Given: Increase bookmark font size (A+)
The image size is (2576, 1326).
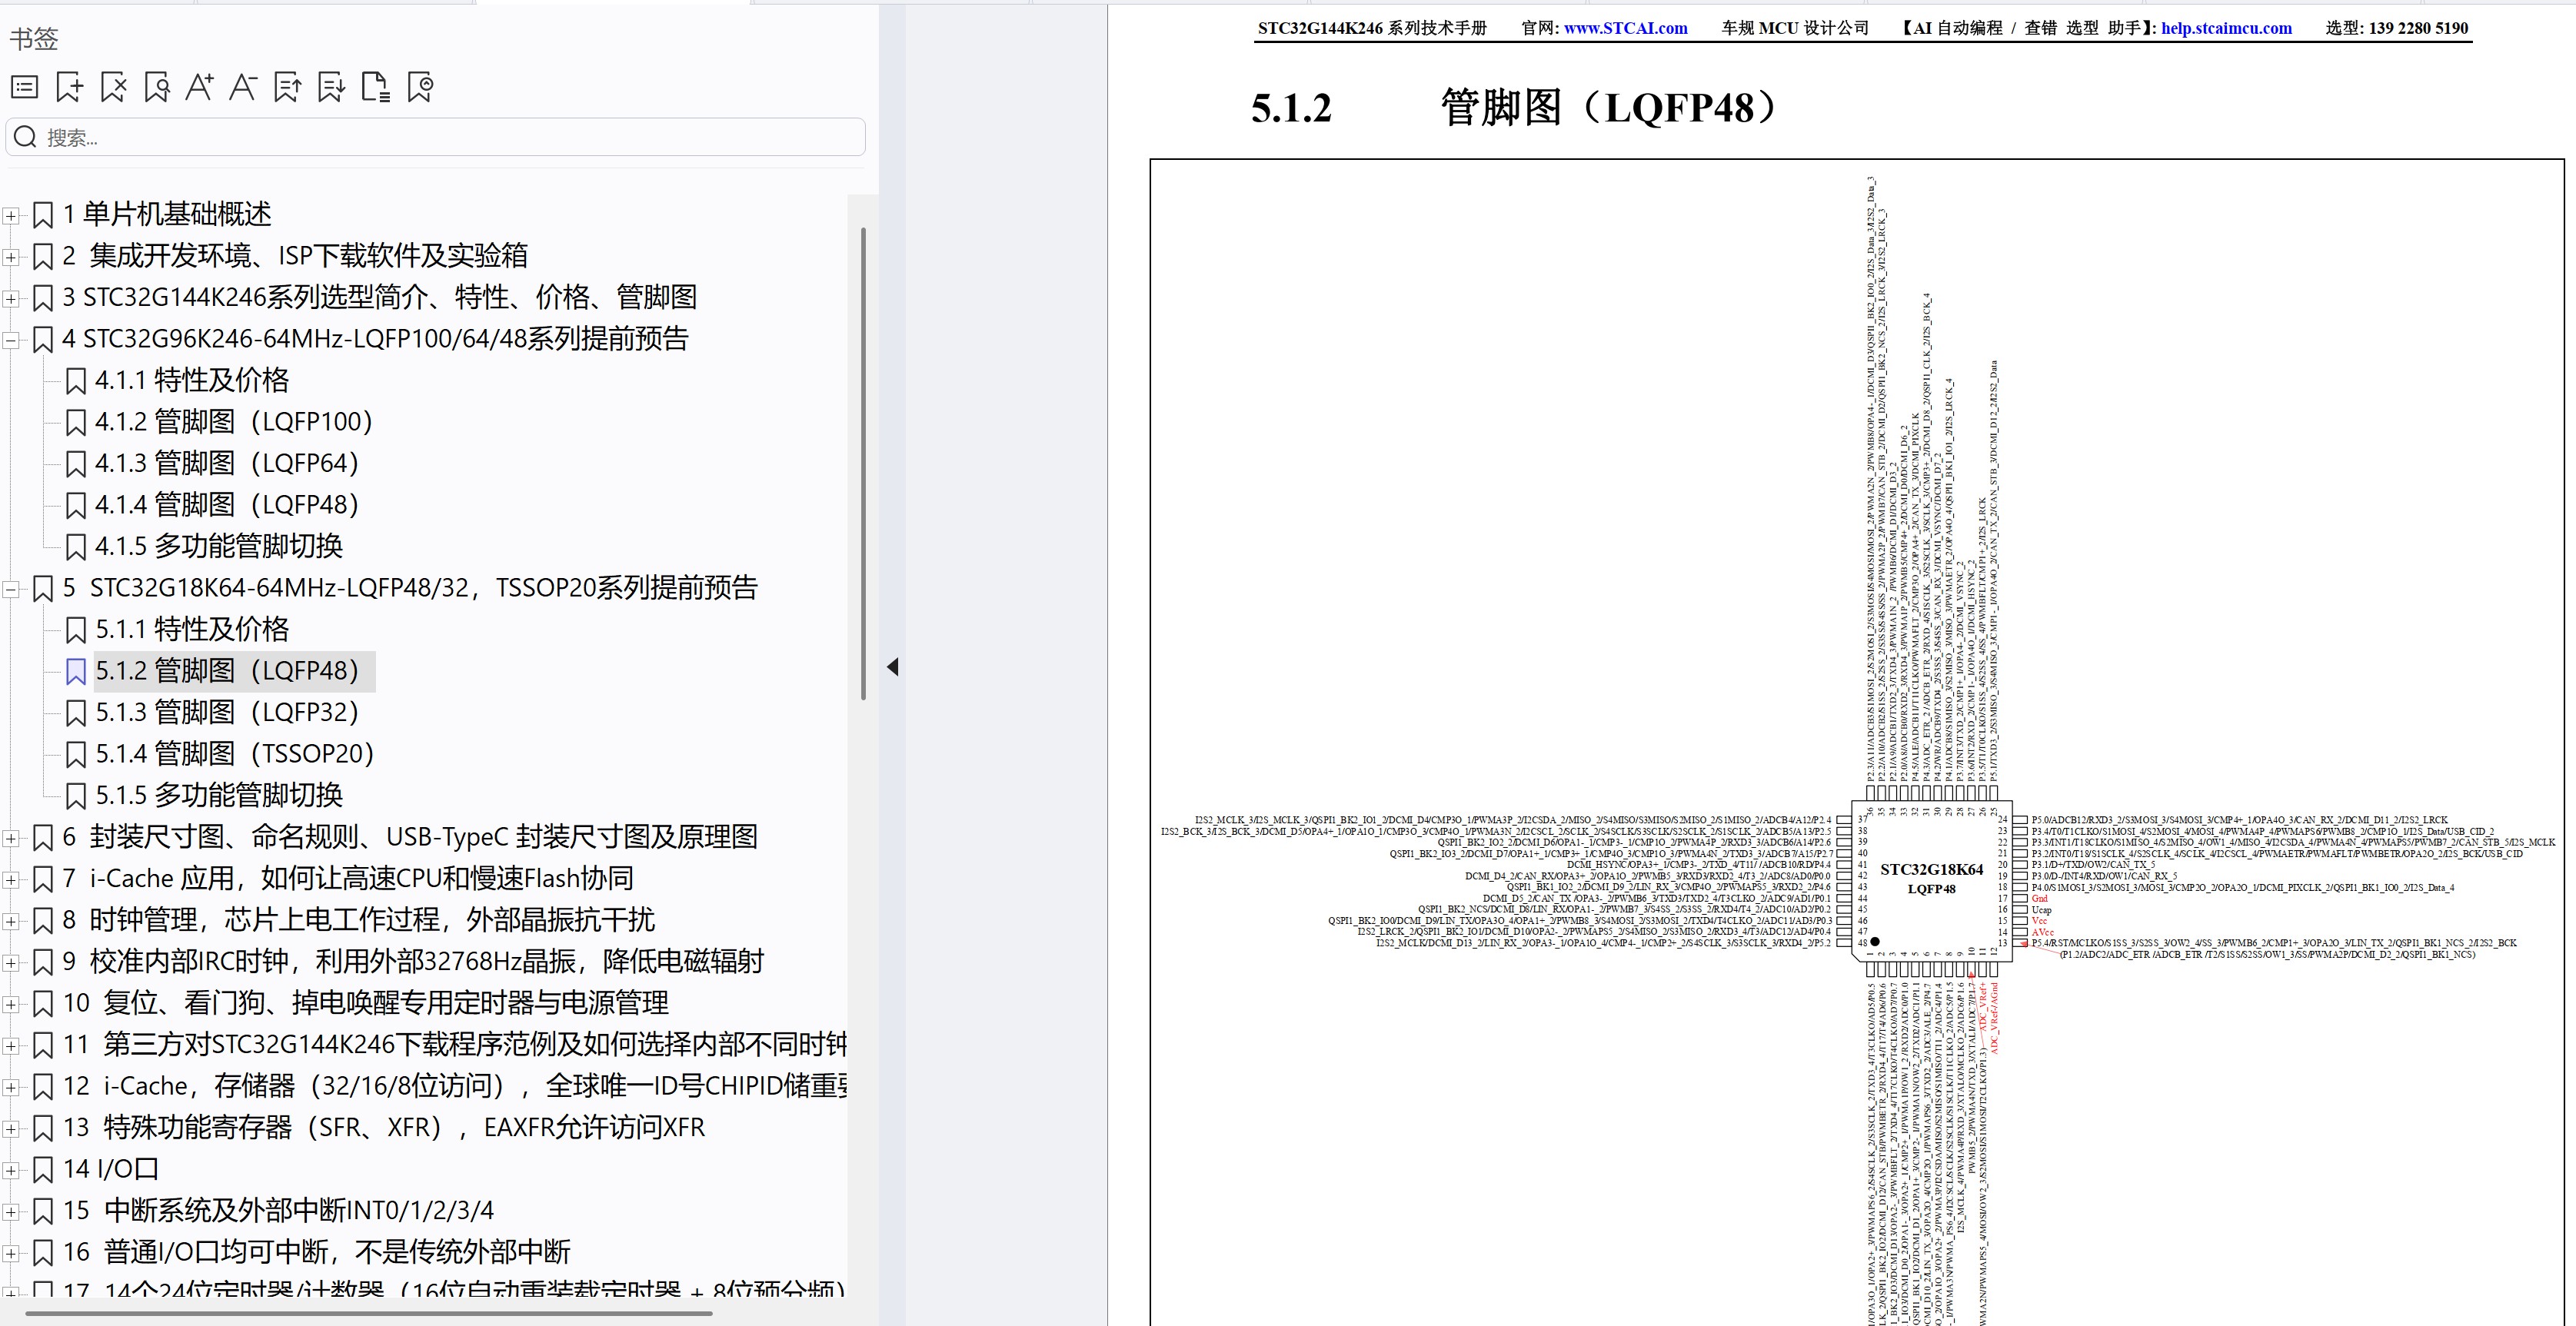Looking at the screenshot, I should [x=200, y=87].
